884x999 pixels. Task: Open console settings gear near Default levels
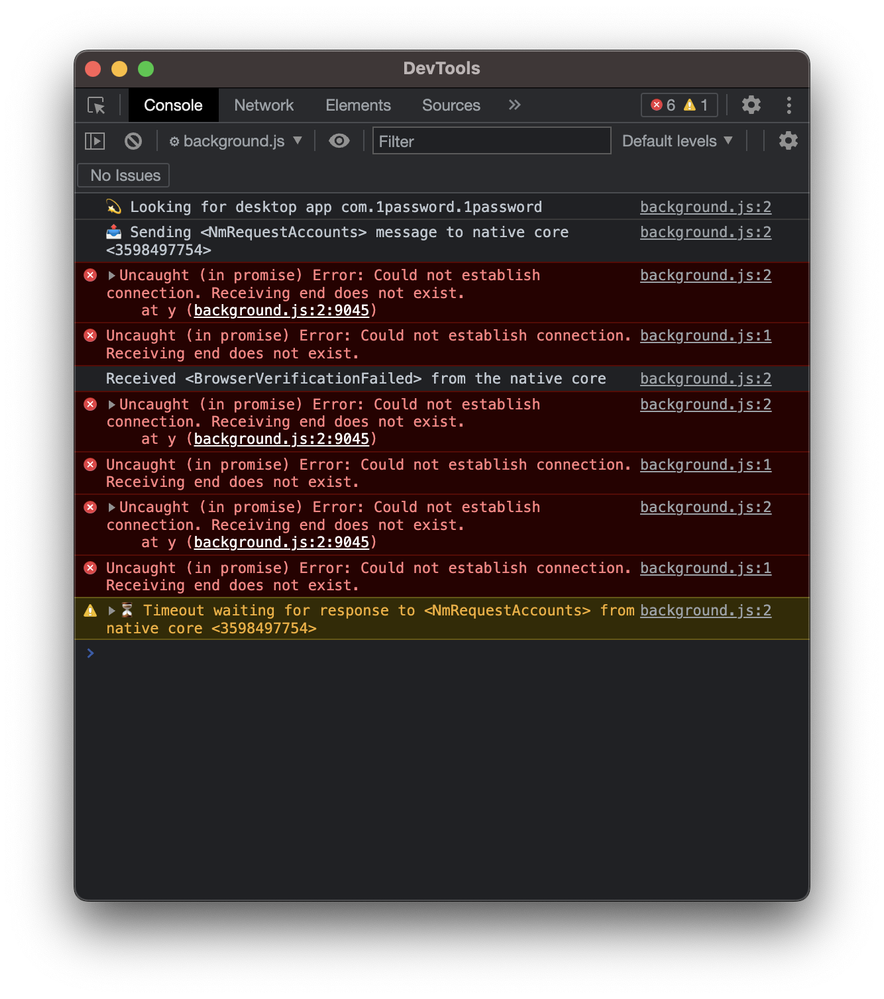tap(788, 141)
